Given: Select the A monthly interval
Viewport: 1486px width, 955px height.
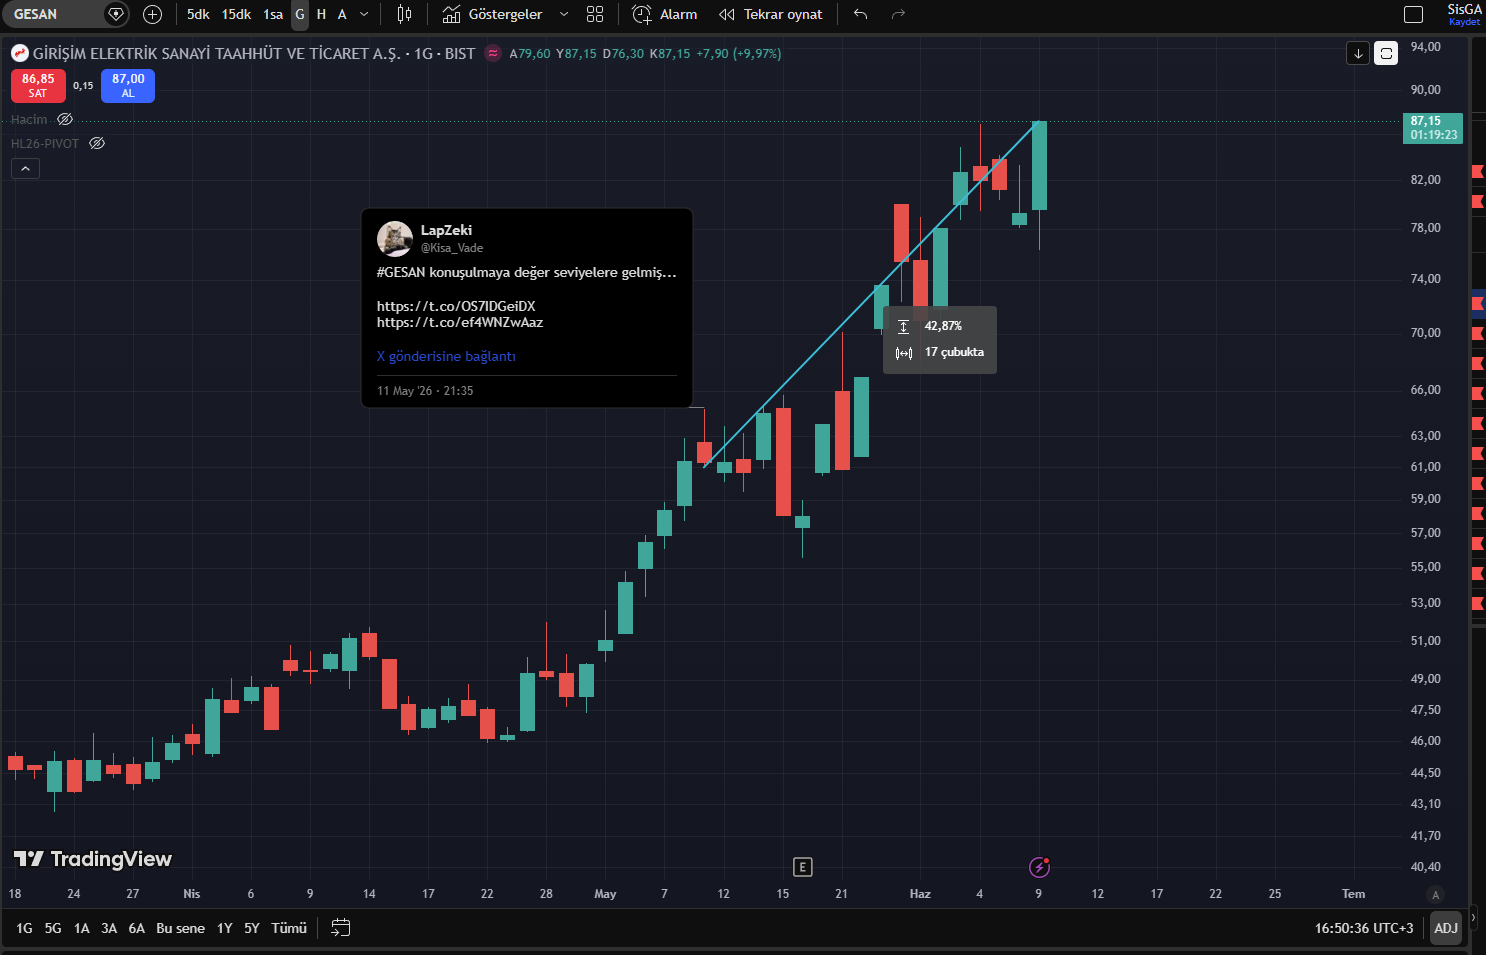Looking at the screenshot, I should [342, 14].
